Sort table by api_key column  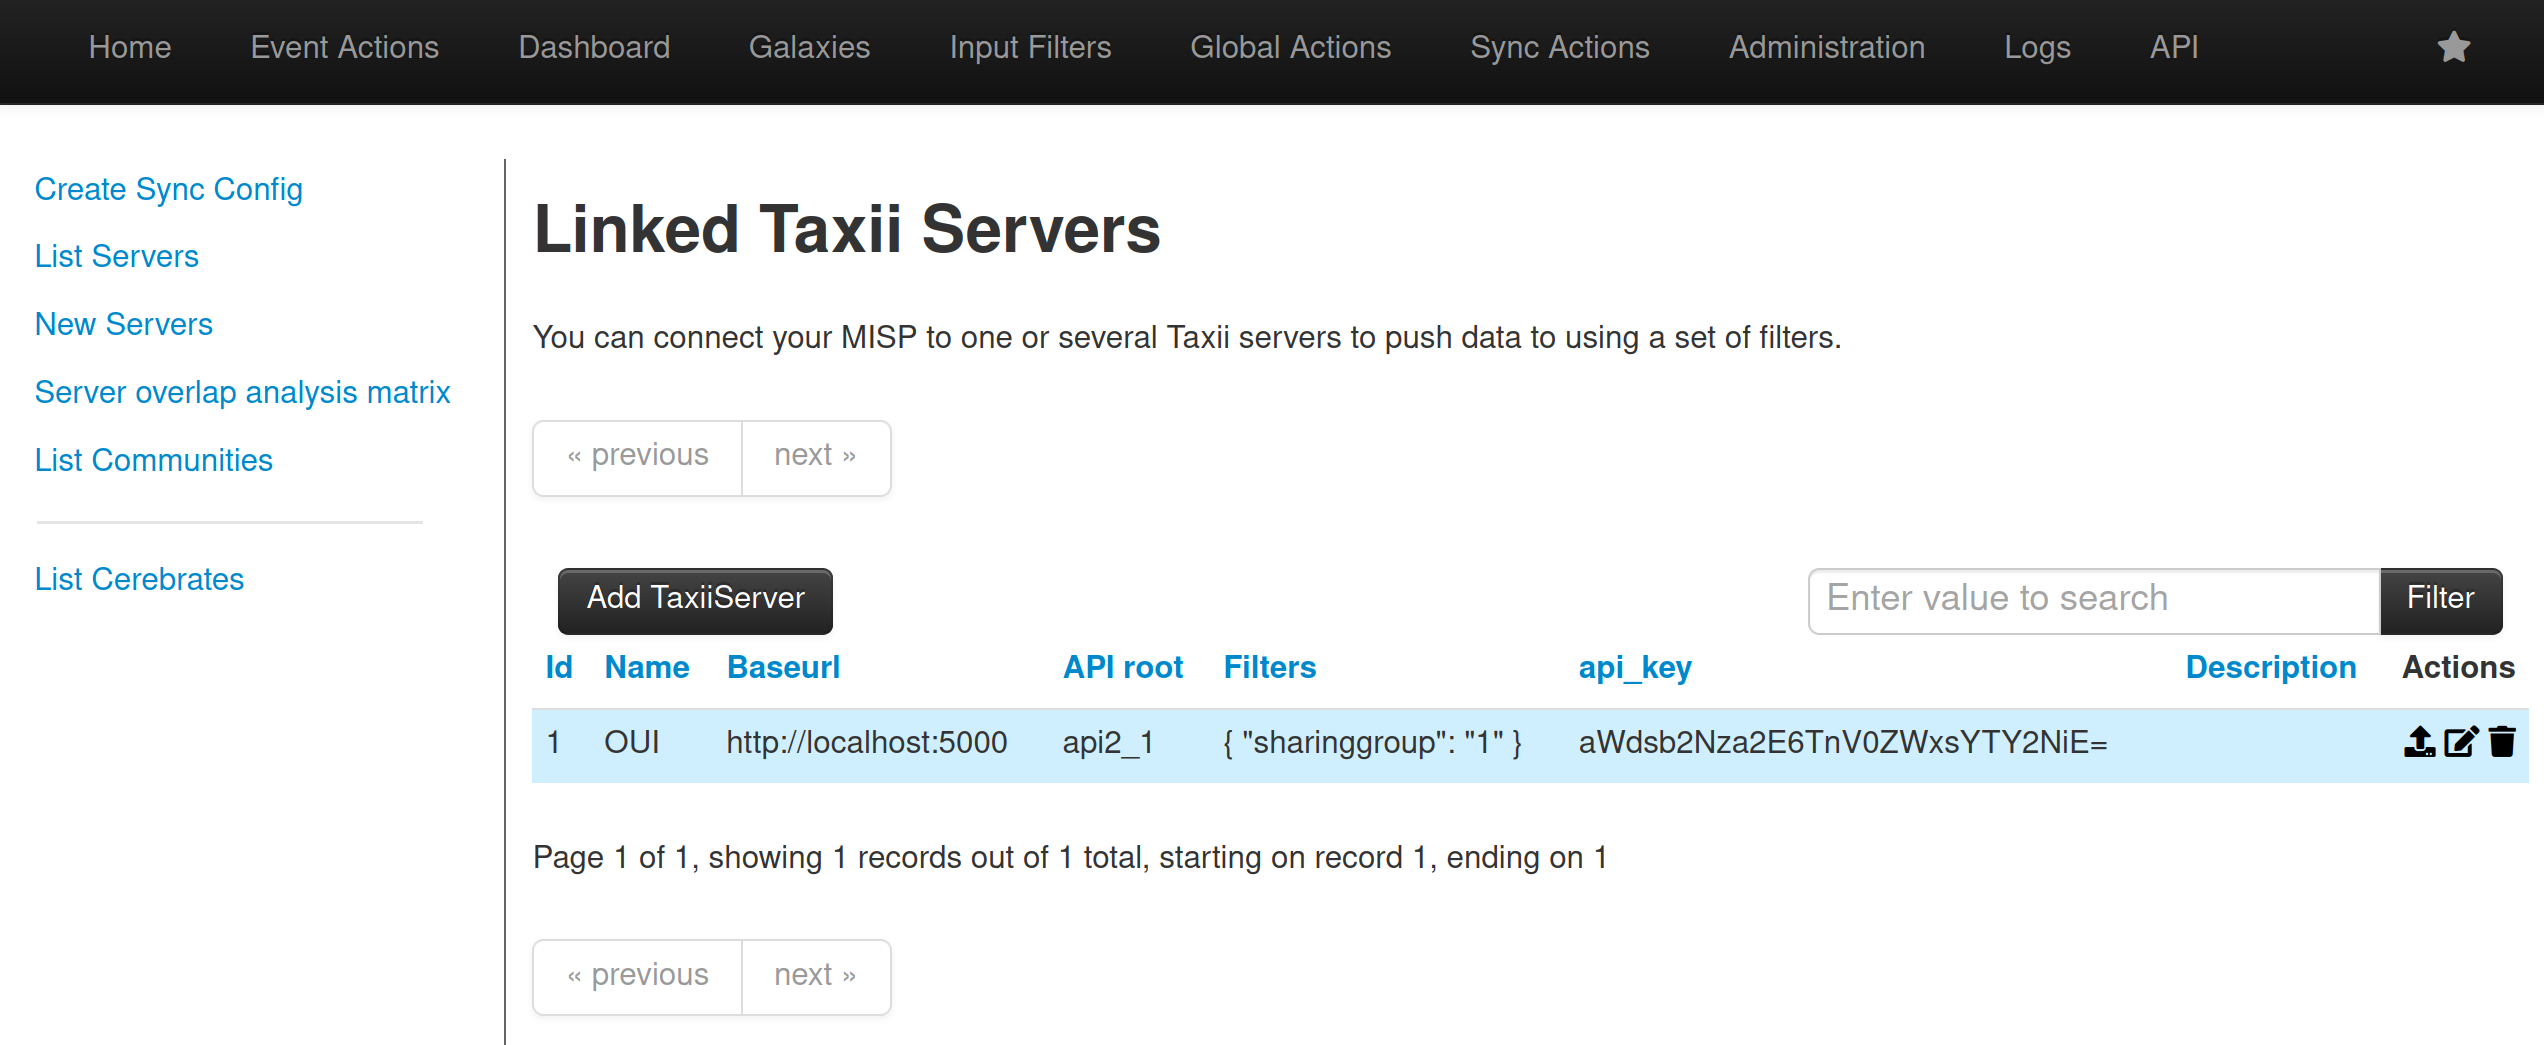pos(1634,667)
